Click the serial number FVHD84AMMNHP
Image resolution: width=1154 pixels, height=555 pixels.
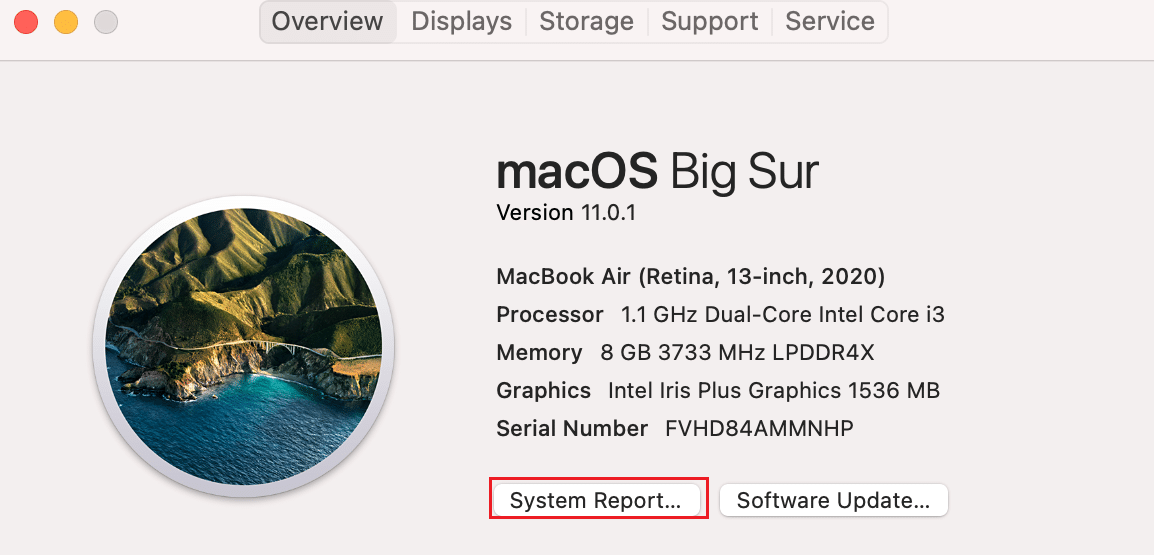759,429
